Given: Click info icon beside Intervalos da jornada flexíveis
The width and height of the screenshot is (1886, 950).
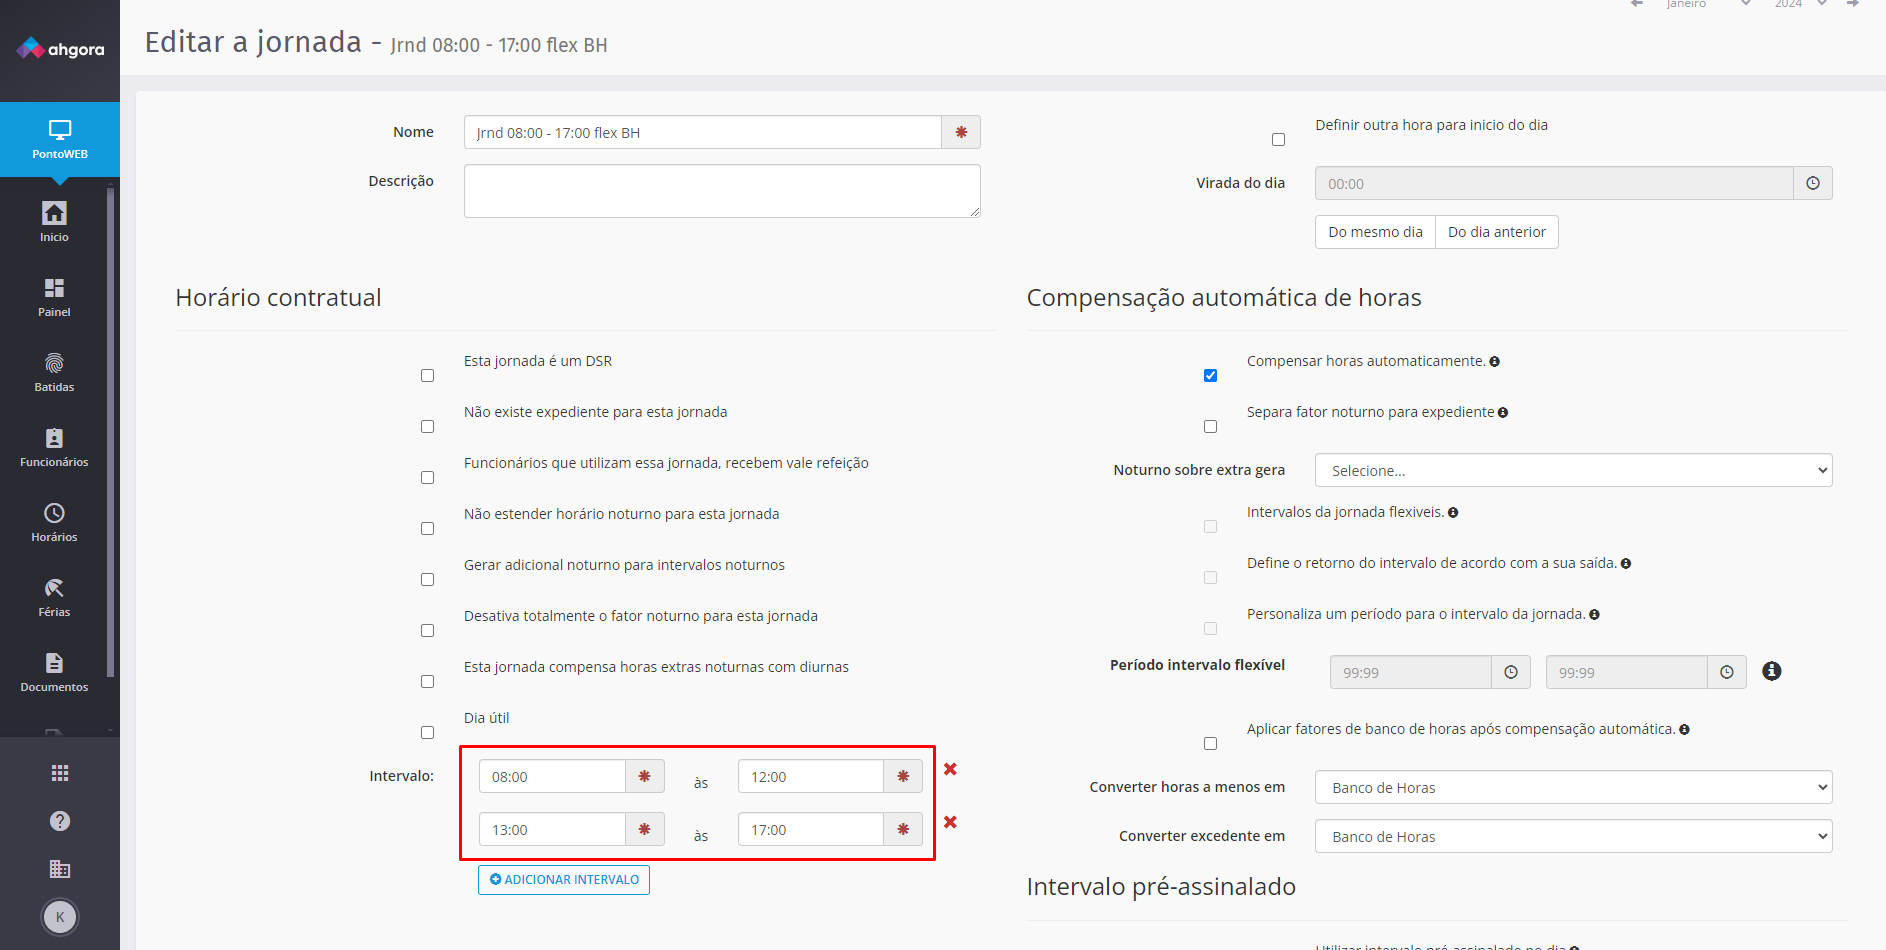Looking at the screenshot, I should [x=1453, y=513].
